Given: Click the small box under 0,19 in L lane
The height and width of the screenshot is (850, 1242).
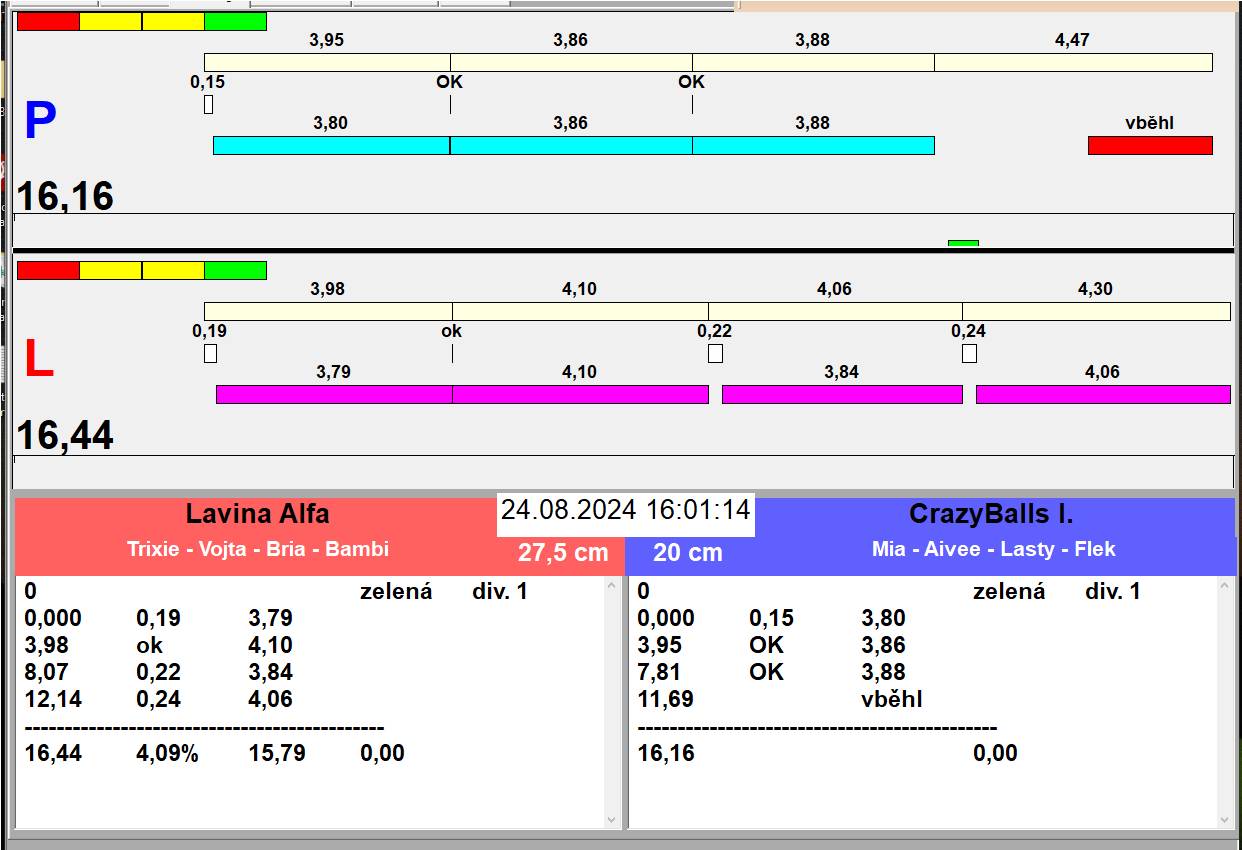Looking at the screenshot, I should [210, 353].
